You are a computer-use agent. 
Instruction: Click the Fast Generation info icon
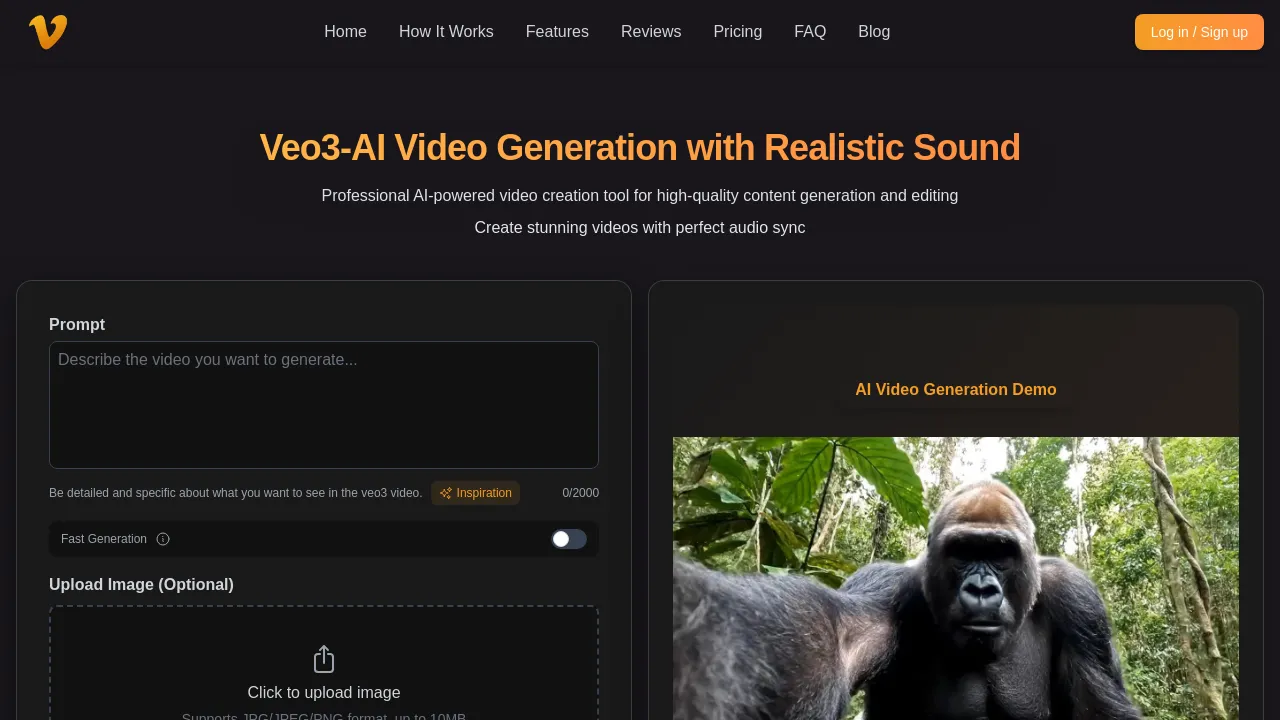click(163, 539)
